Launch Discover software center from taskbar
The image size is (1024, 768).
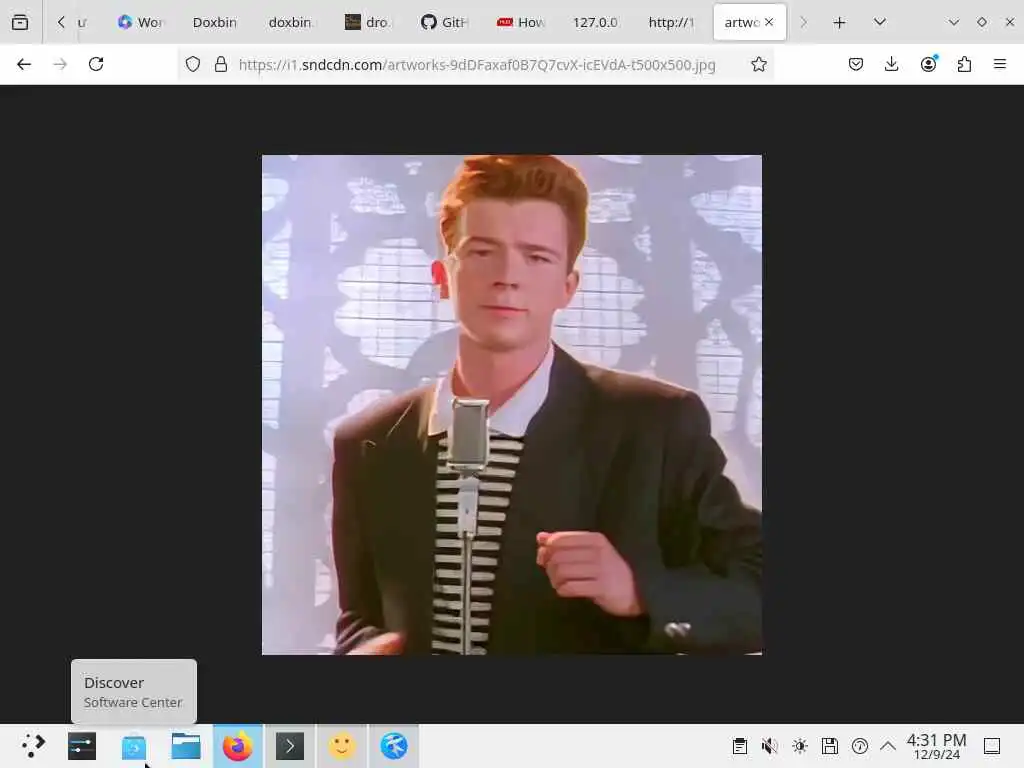click(134, 746)
